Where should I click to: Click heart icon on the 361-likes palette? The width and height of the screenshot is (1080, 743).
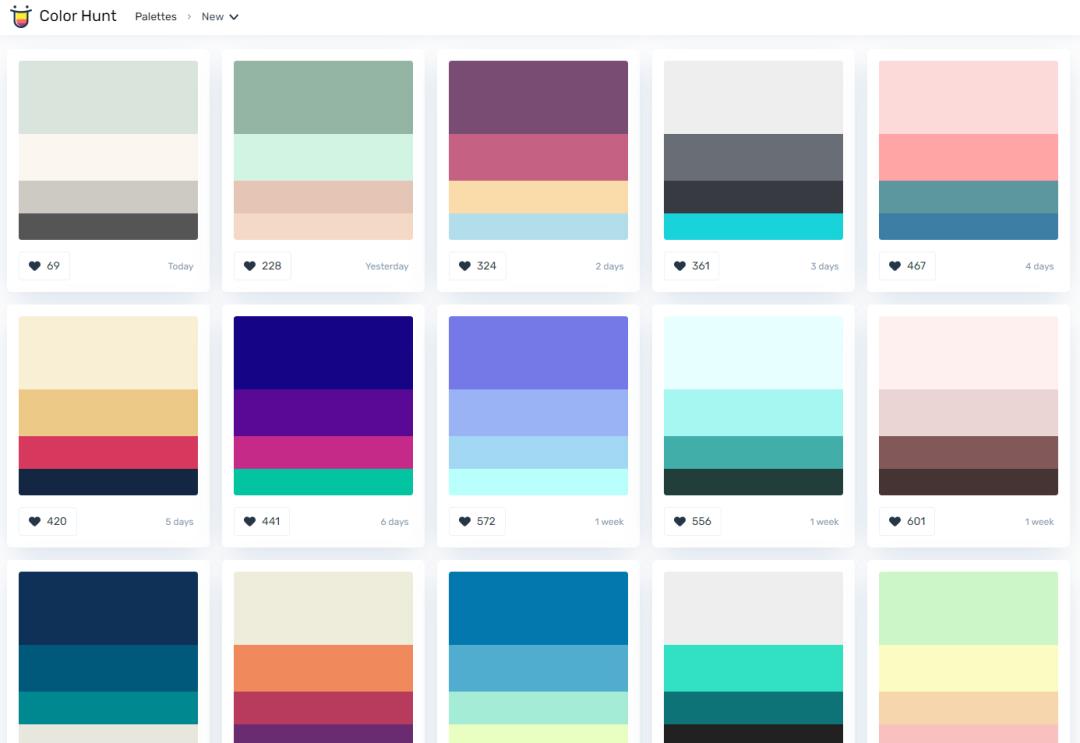tap(680, 266)
